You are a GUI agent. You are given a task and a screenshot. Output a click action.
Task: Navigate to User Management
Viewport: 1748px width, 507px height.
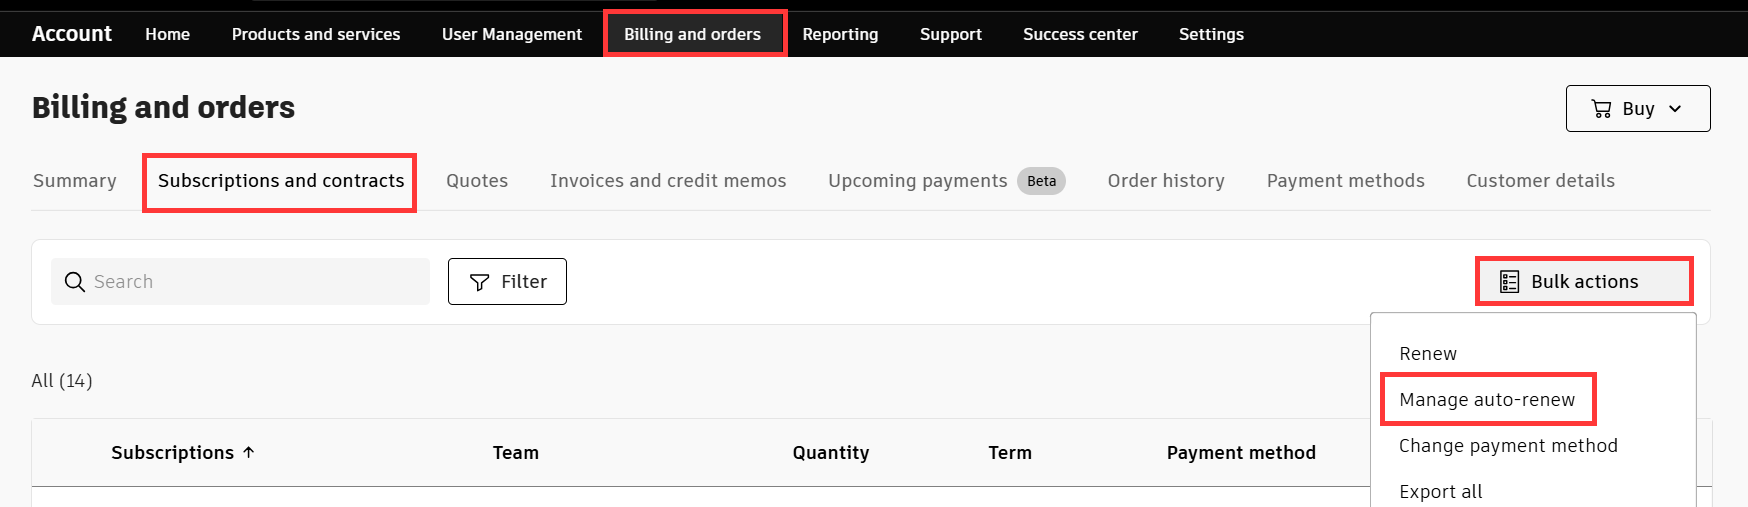click(511, 34)
